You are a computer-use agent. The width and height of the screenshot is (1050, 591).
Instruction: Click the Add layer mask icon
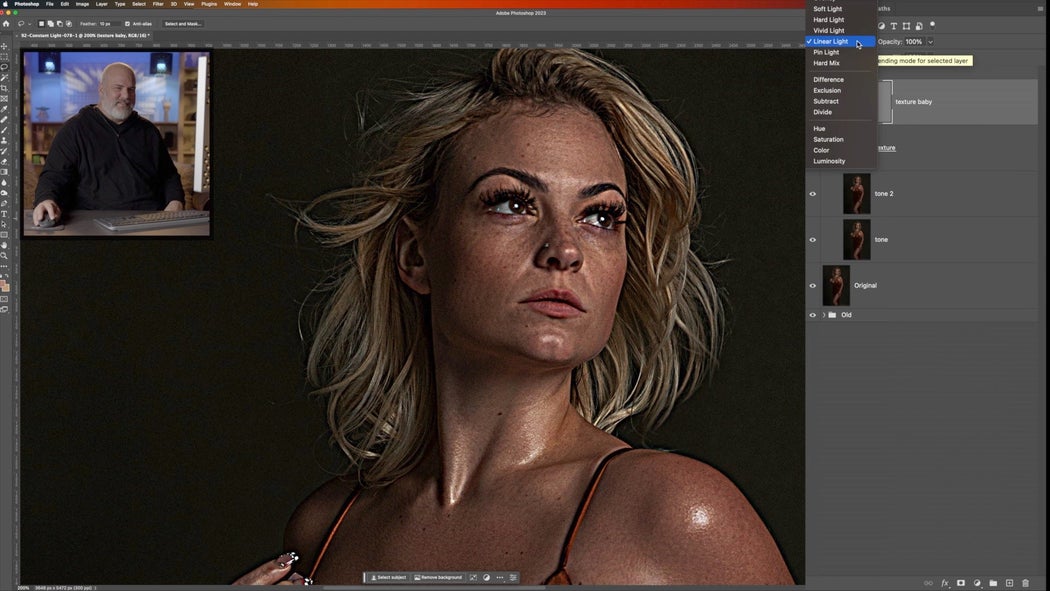(x=961, y=583)
